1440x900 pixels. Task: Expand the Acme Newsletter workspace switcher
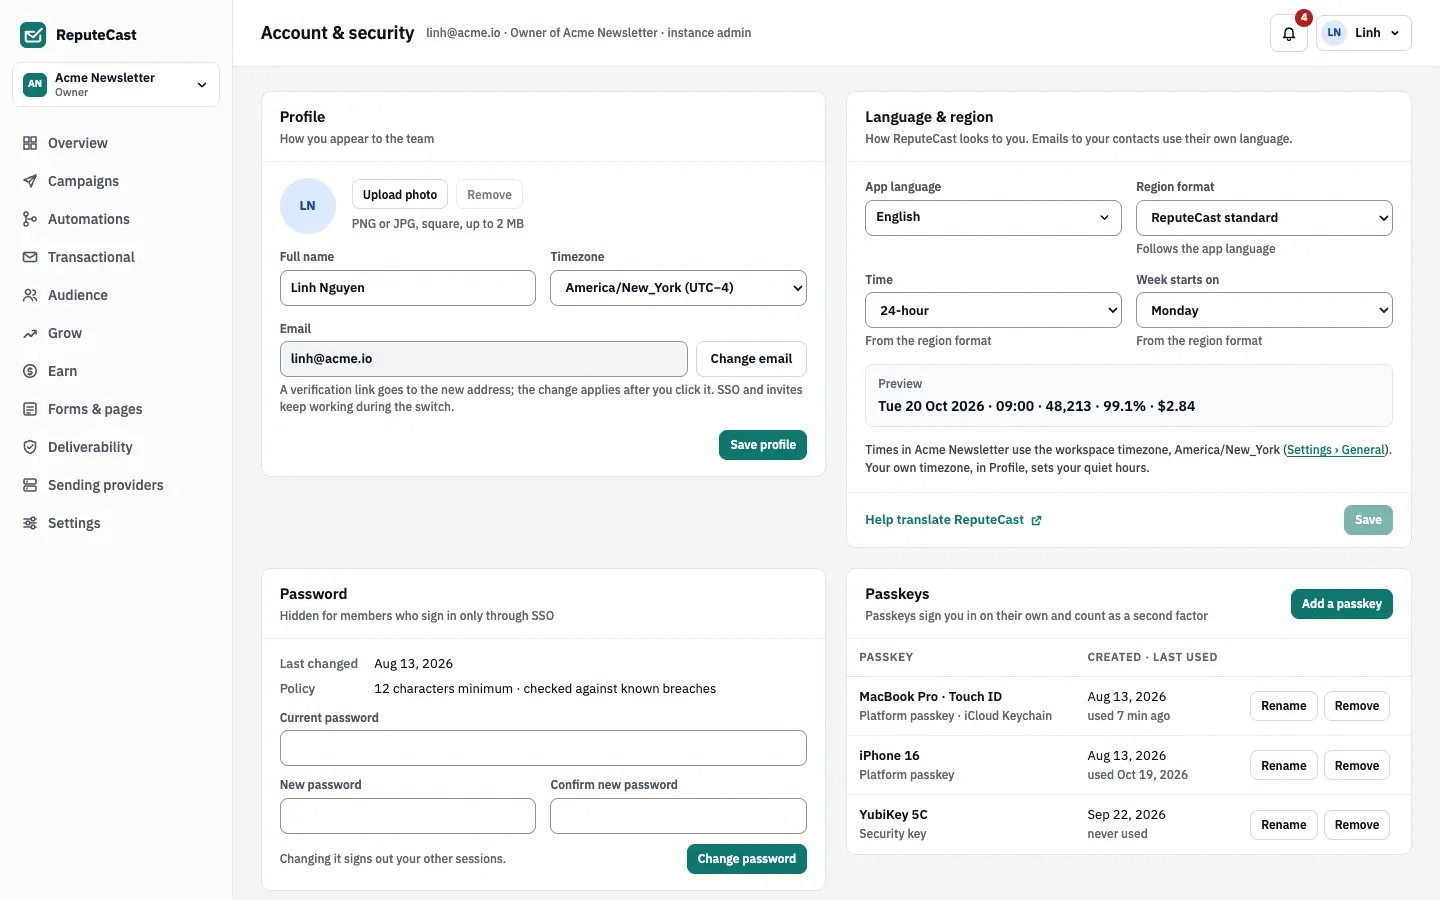116,84
